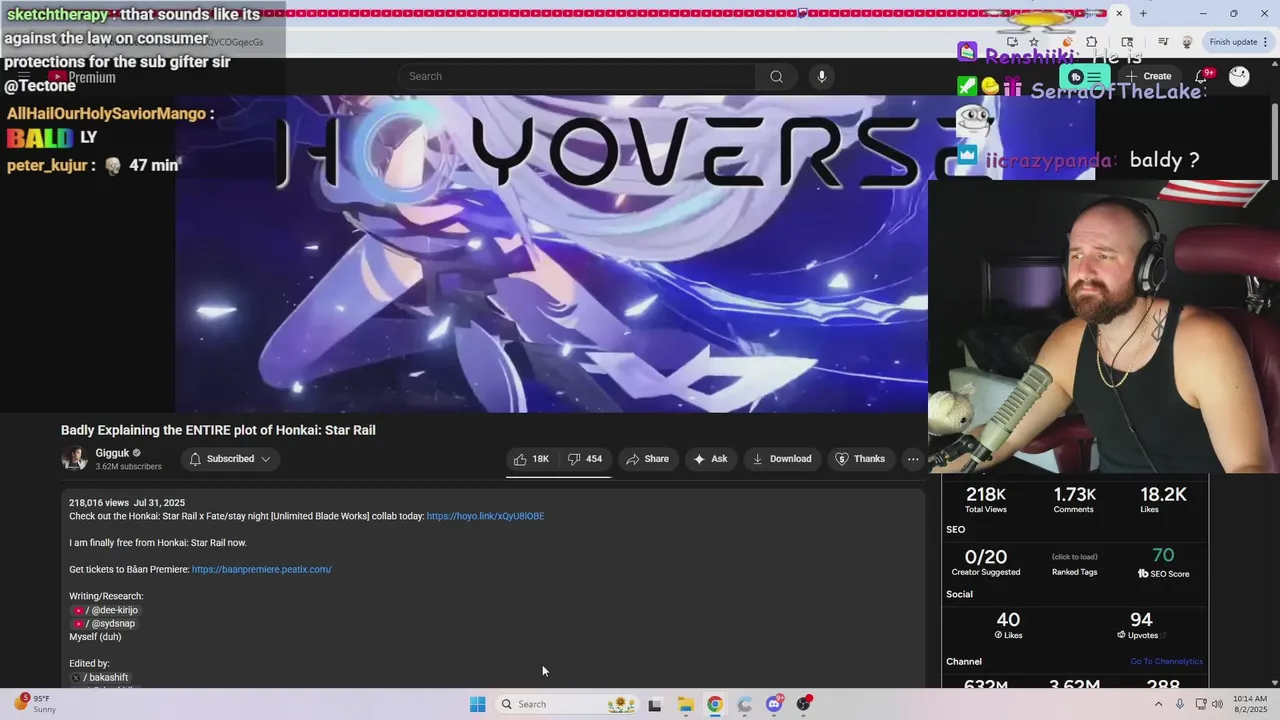Open the bakashift editor link
Image resolution: width=1280 pixels, height=720 pixels.
[99, 677]
